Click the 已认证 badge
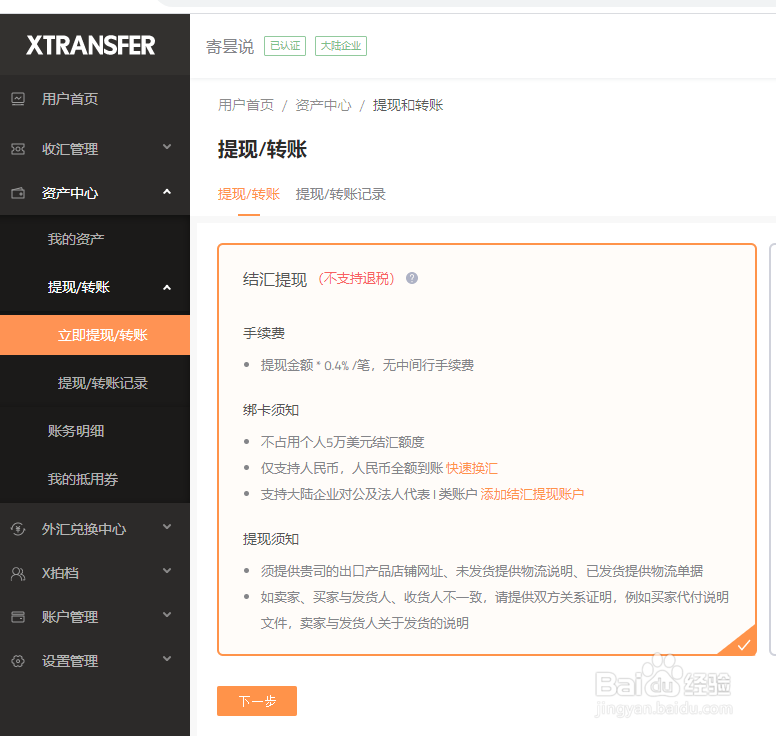This screenshot has height=736, width=776. click(x=285, y=46)
